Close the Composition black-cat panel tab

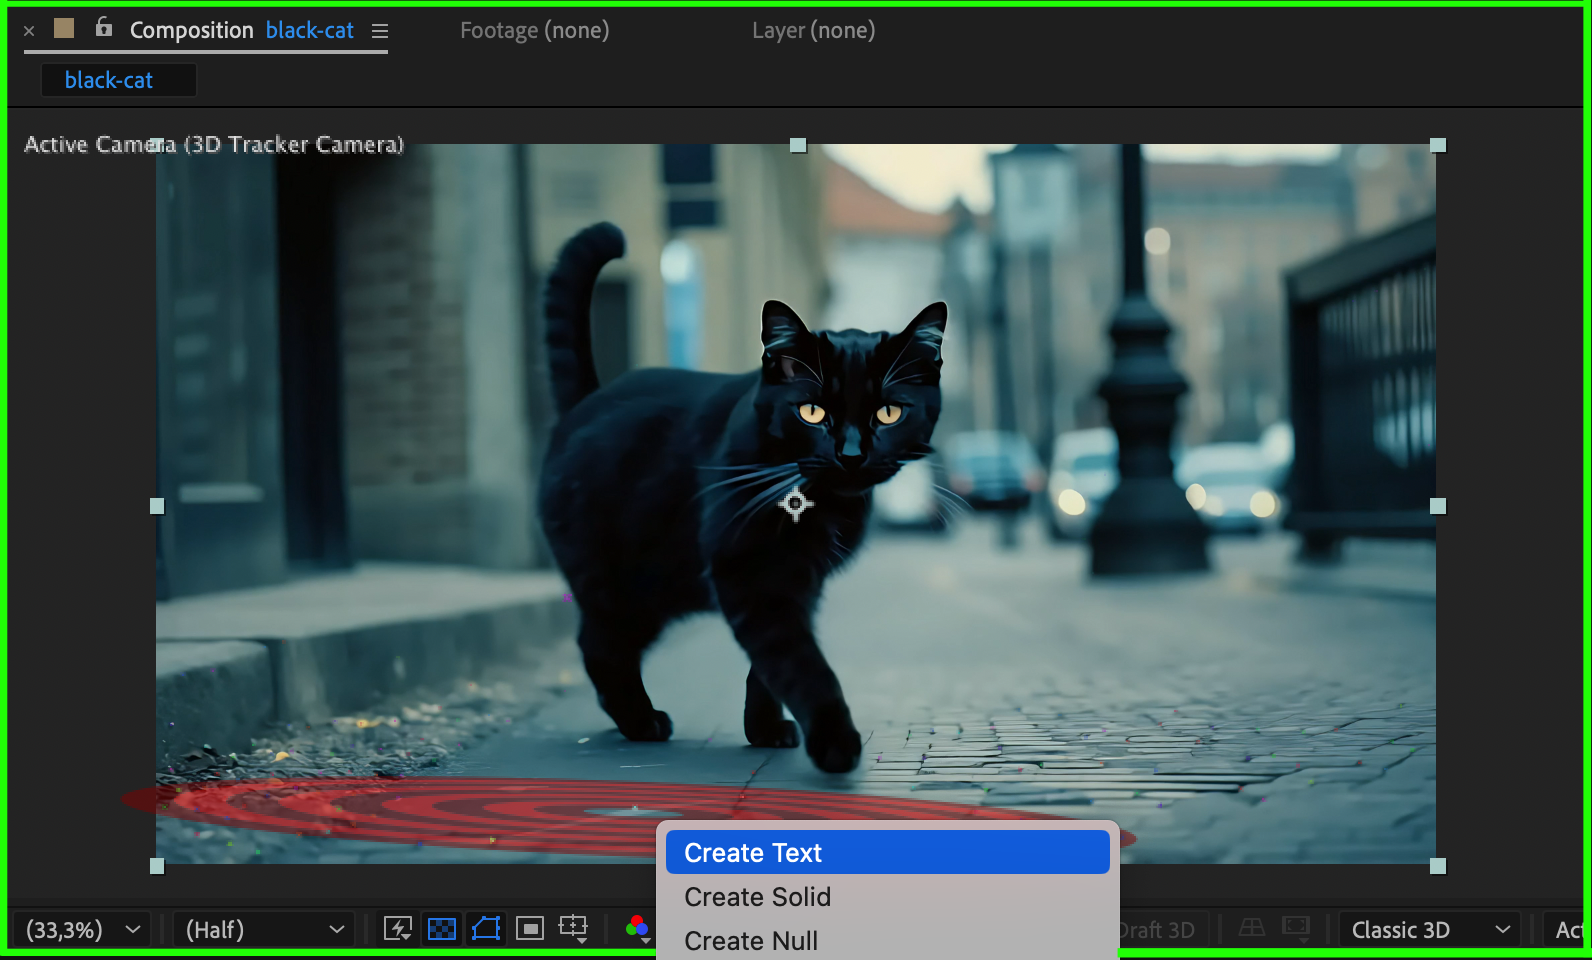coord(29,31)
